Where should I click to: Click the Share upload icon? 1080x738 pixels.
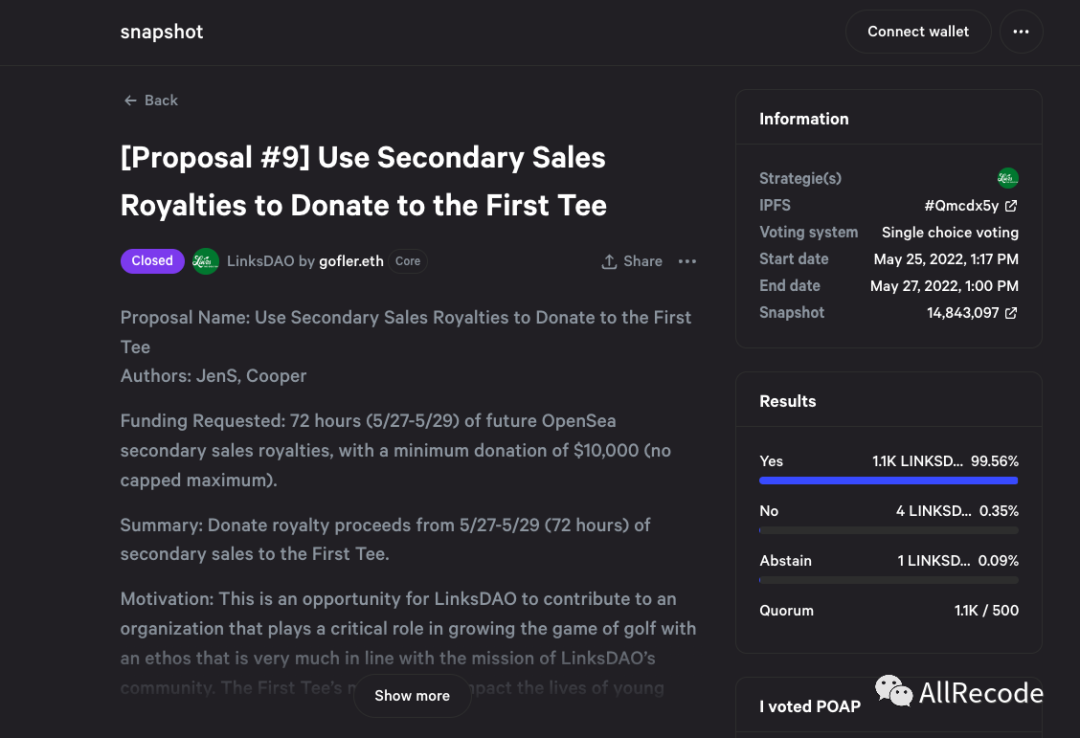click(609, 262)
